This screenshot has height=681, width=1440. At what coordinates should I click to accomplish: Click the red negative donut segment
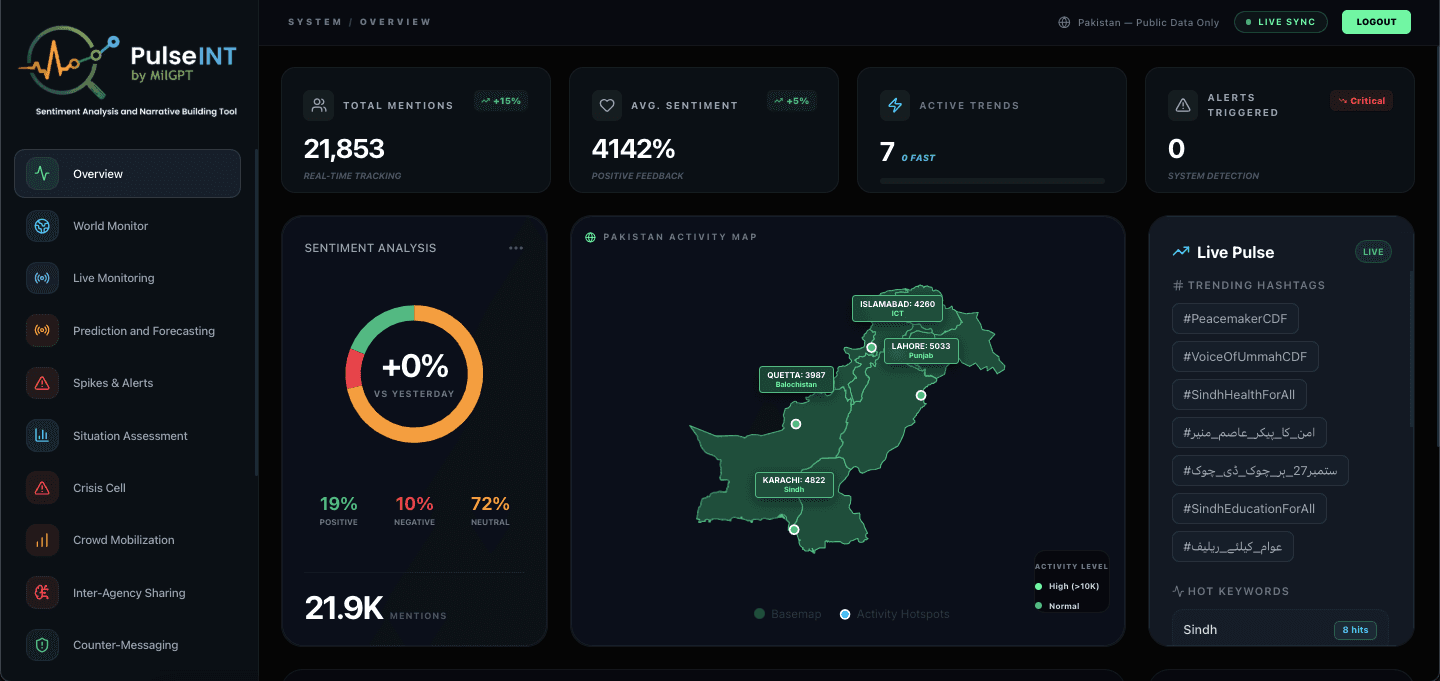click(354, 369)
